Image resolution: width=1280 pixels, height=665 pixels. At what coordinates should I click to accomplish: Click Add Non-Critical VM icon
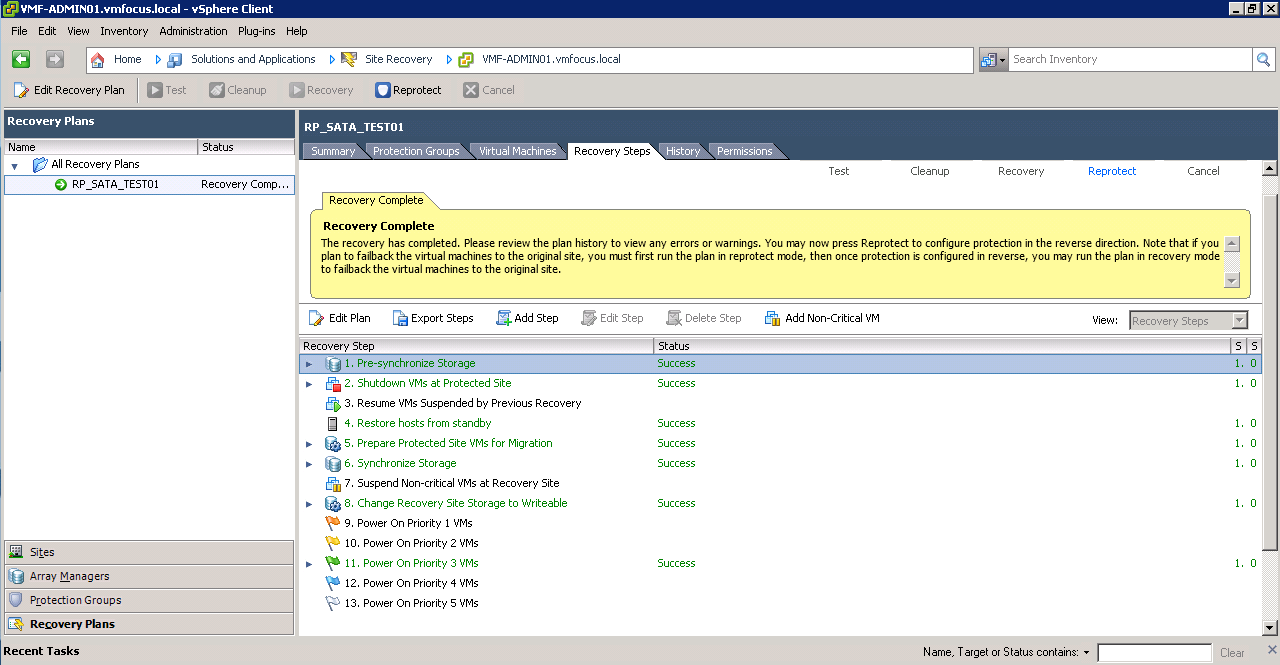[772, 319]
